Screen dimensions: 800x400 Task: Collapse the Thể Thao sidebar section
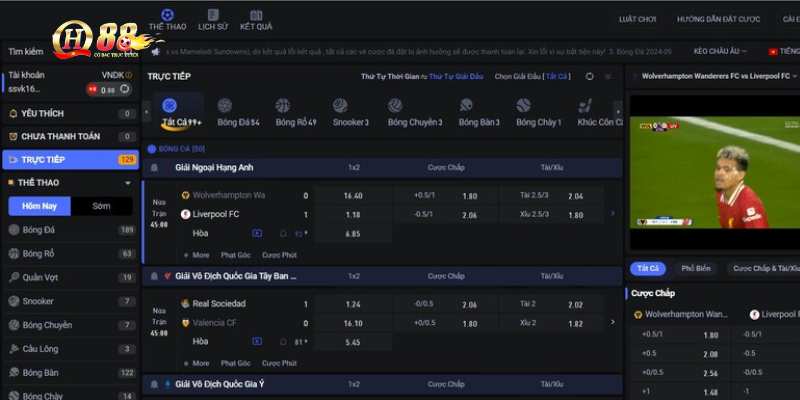pyautogui.click(x=128, y=183)
